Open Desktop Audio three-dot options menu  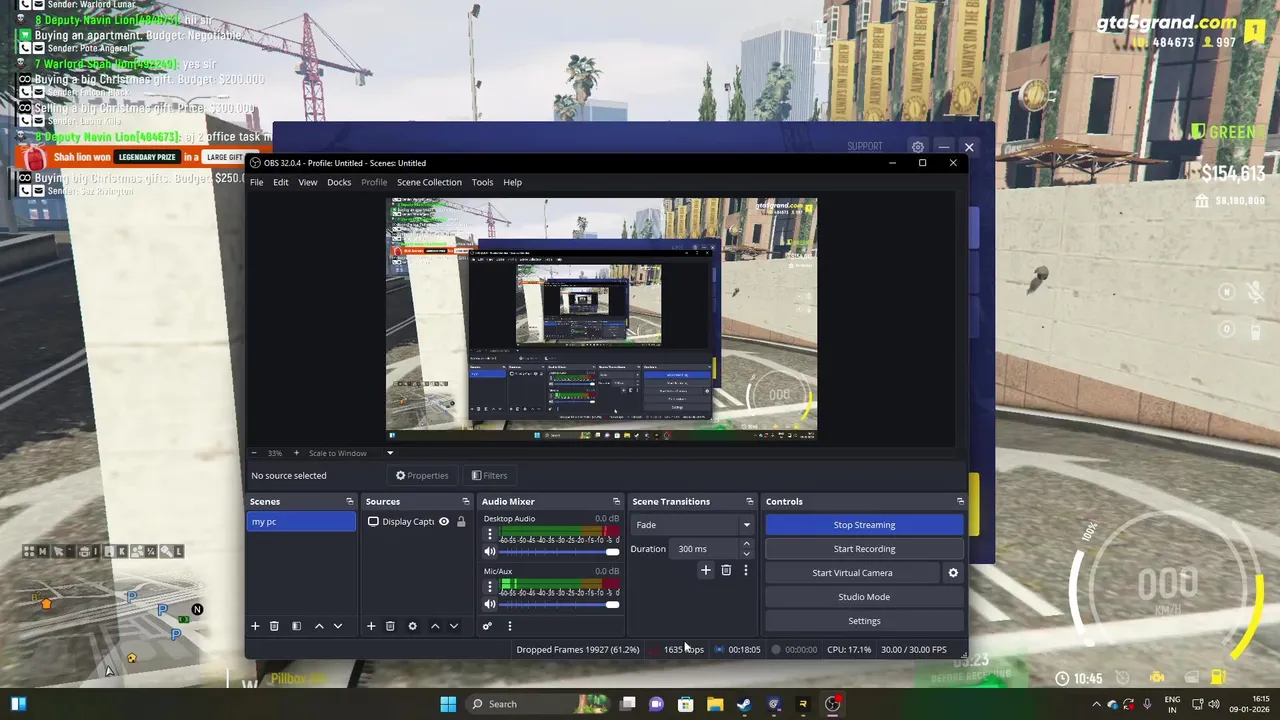click(x=490, y=533)
